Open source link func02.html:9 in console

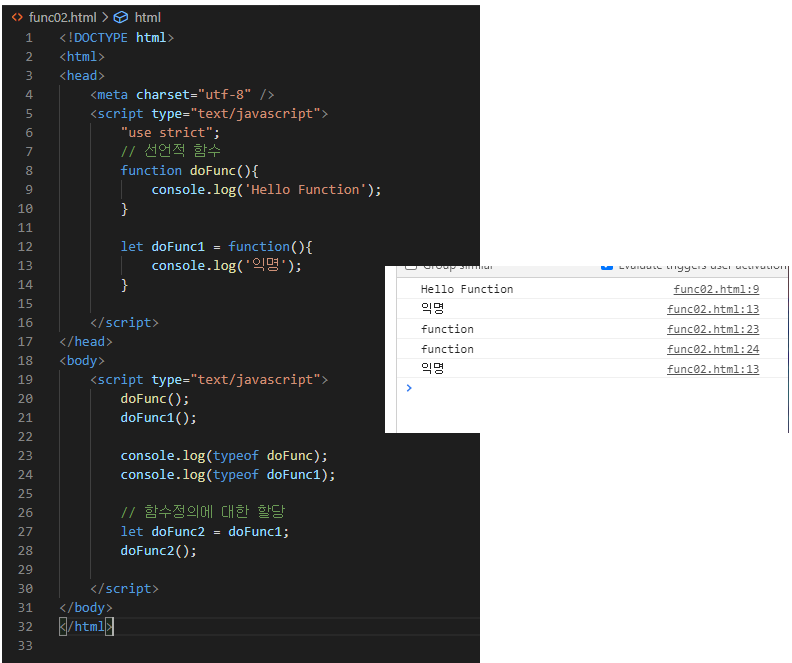pos(716,289)
